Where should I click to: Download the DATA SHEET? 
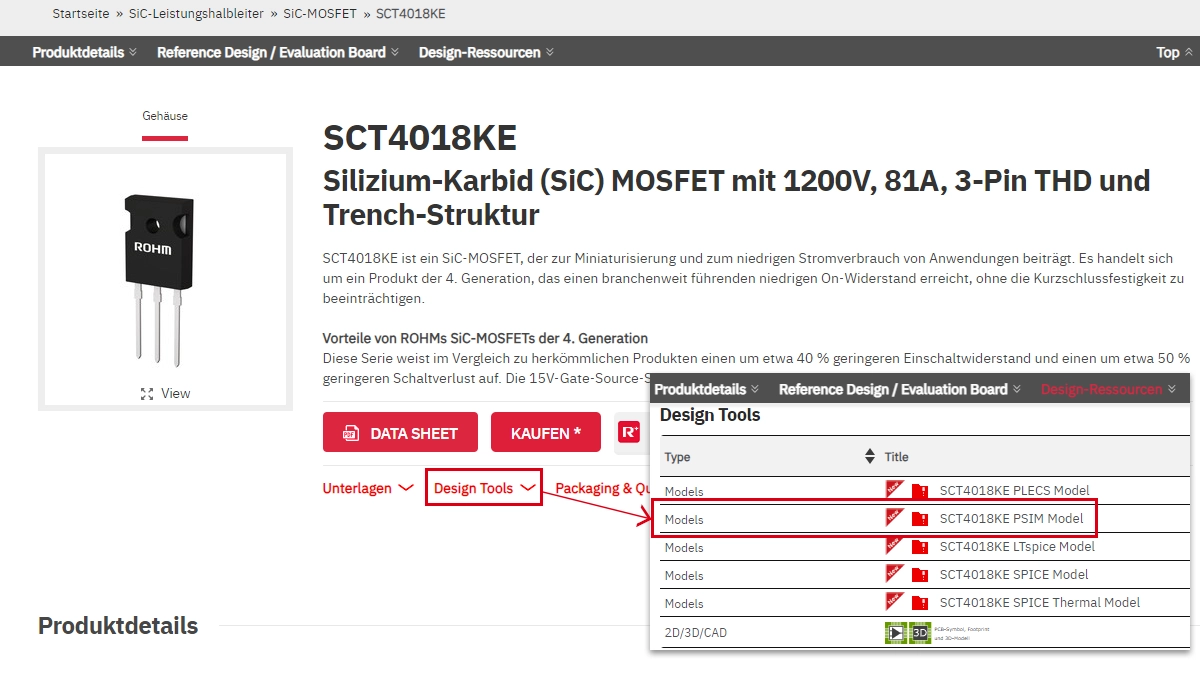tap(400, 433)
